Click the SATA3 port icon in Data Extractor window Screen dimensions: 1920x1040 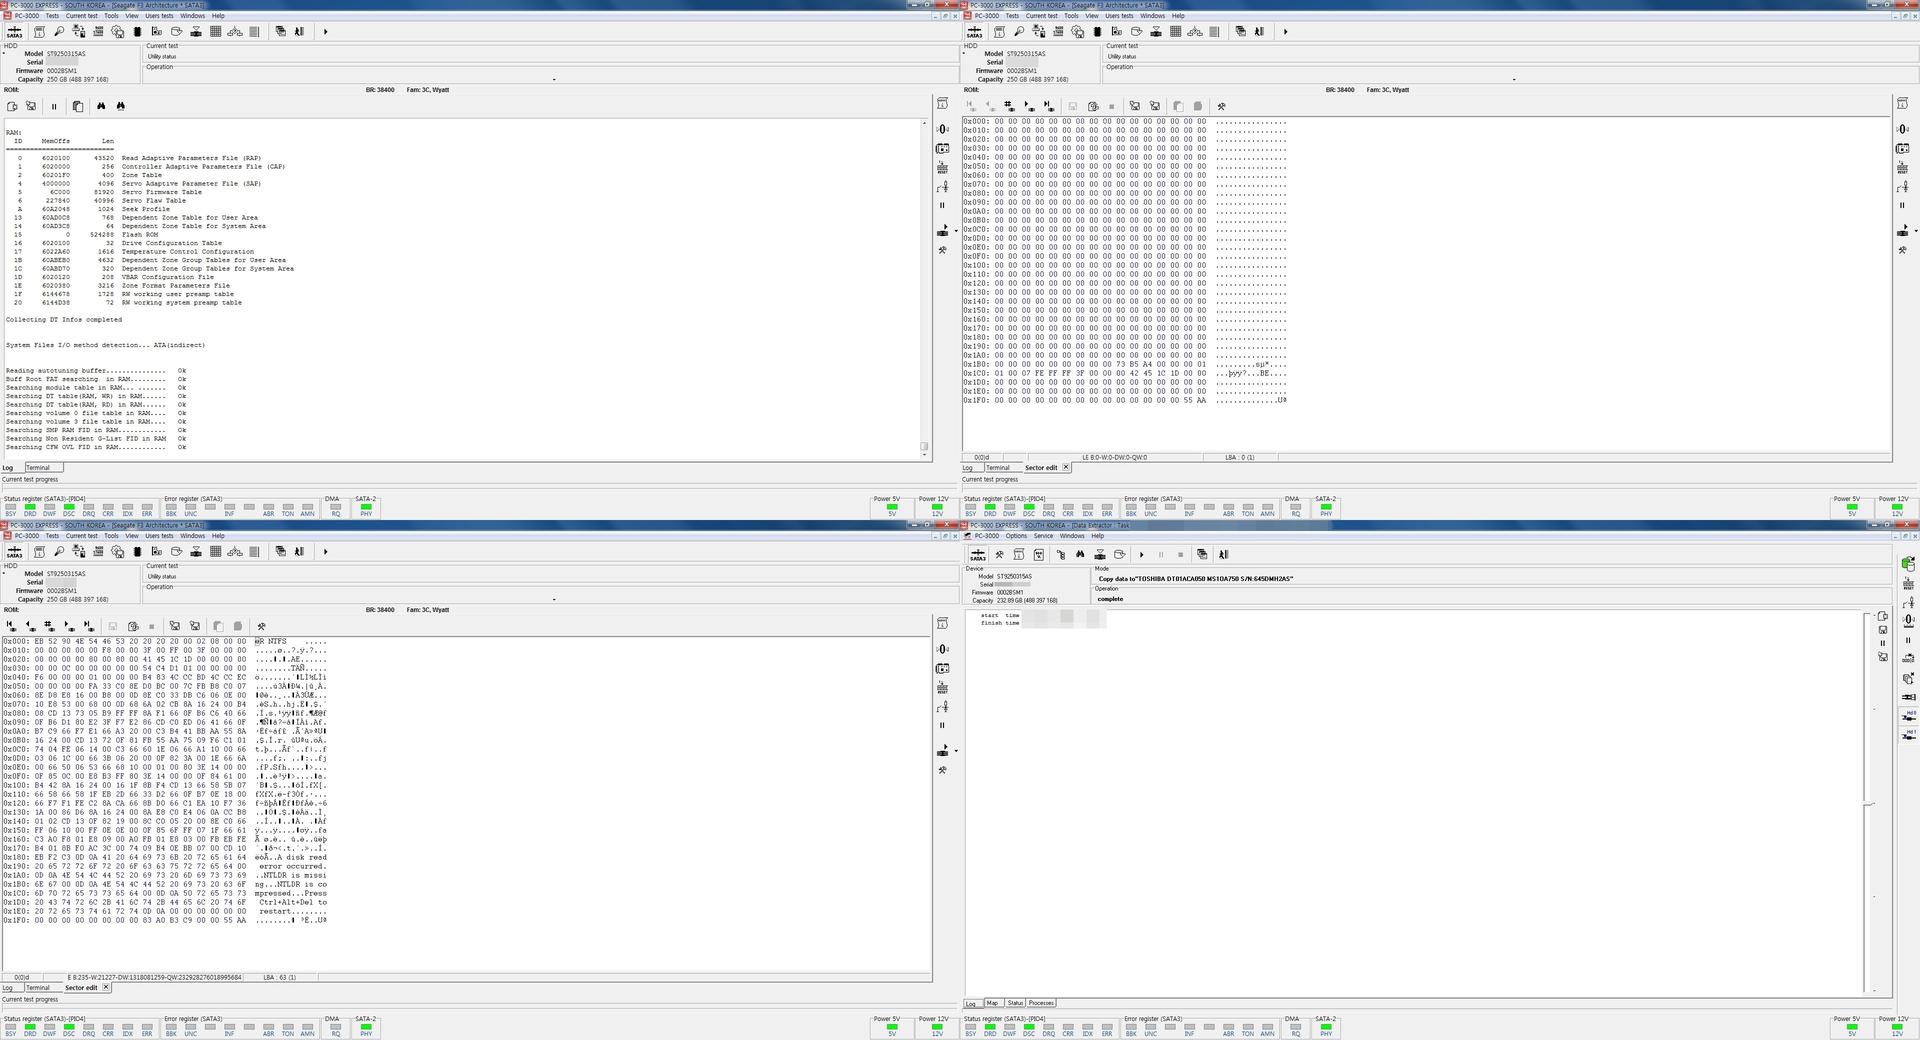[978, 554]
